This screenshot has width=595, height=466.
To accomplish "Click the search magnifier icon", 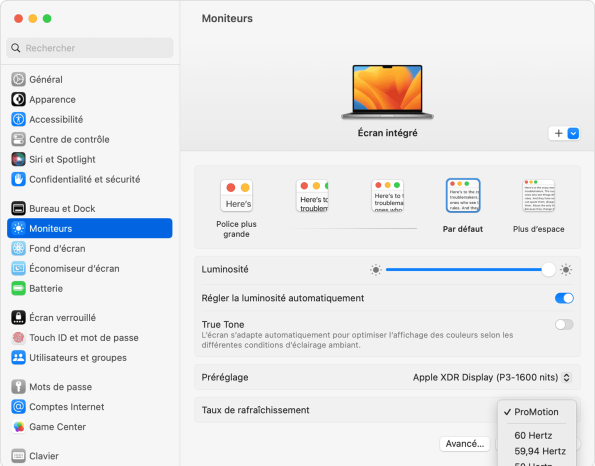I will tap(16, 48).
